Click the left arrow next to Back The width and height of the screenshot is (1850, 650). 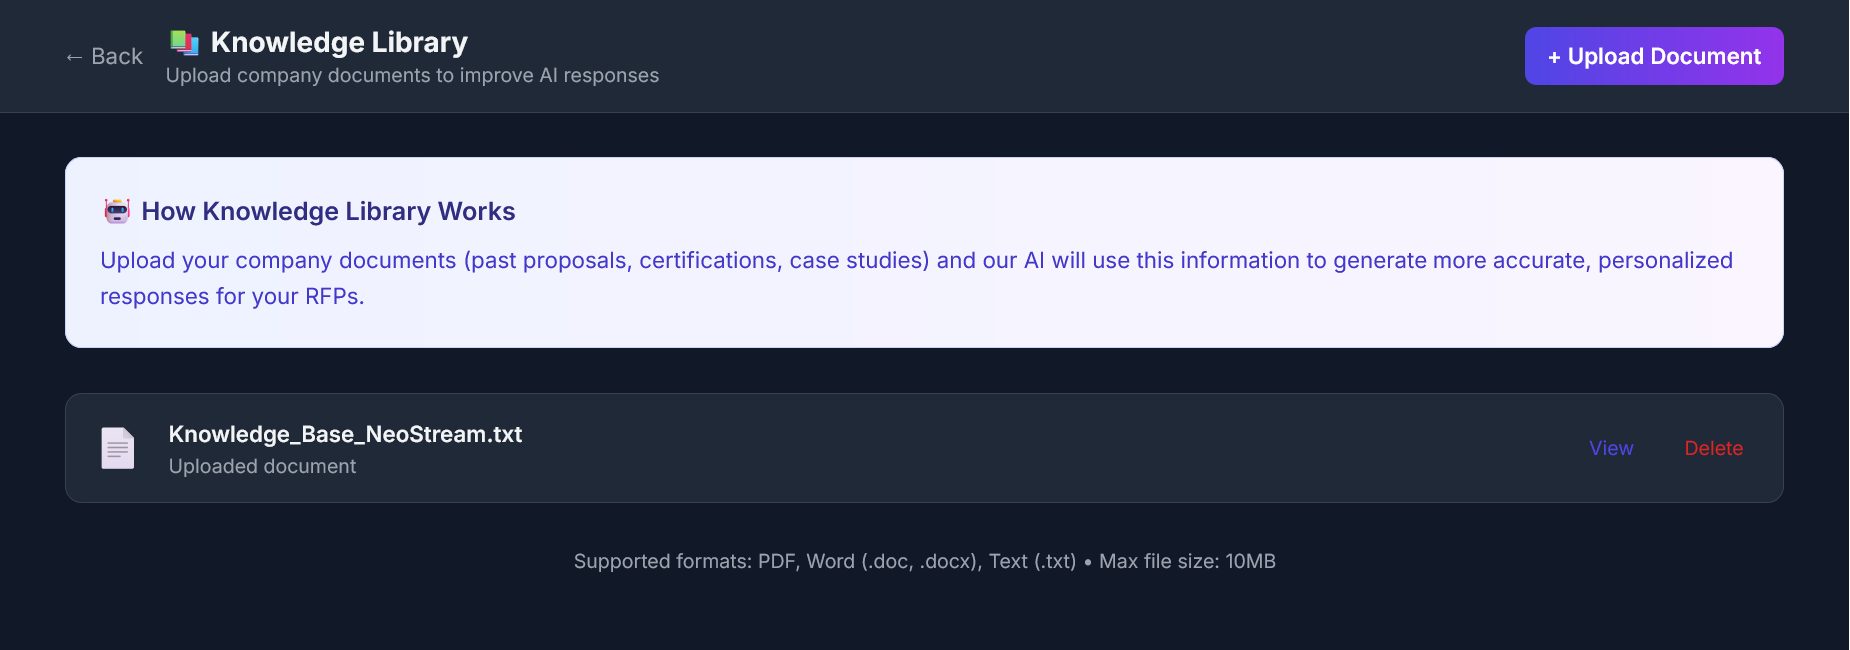[71, 56]
